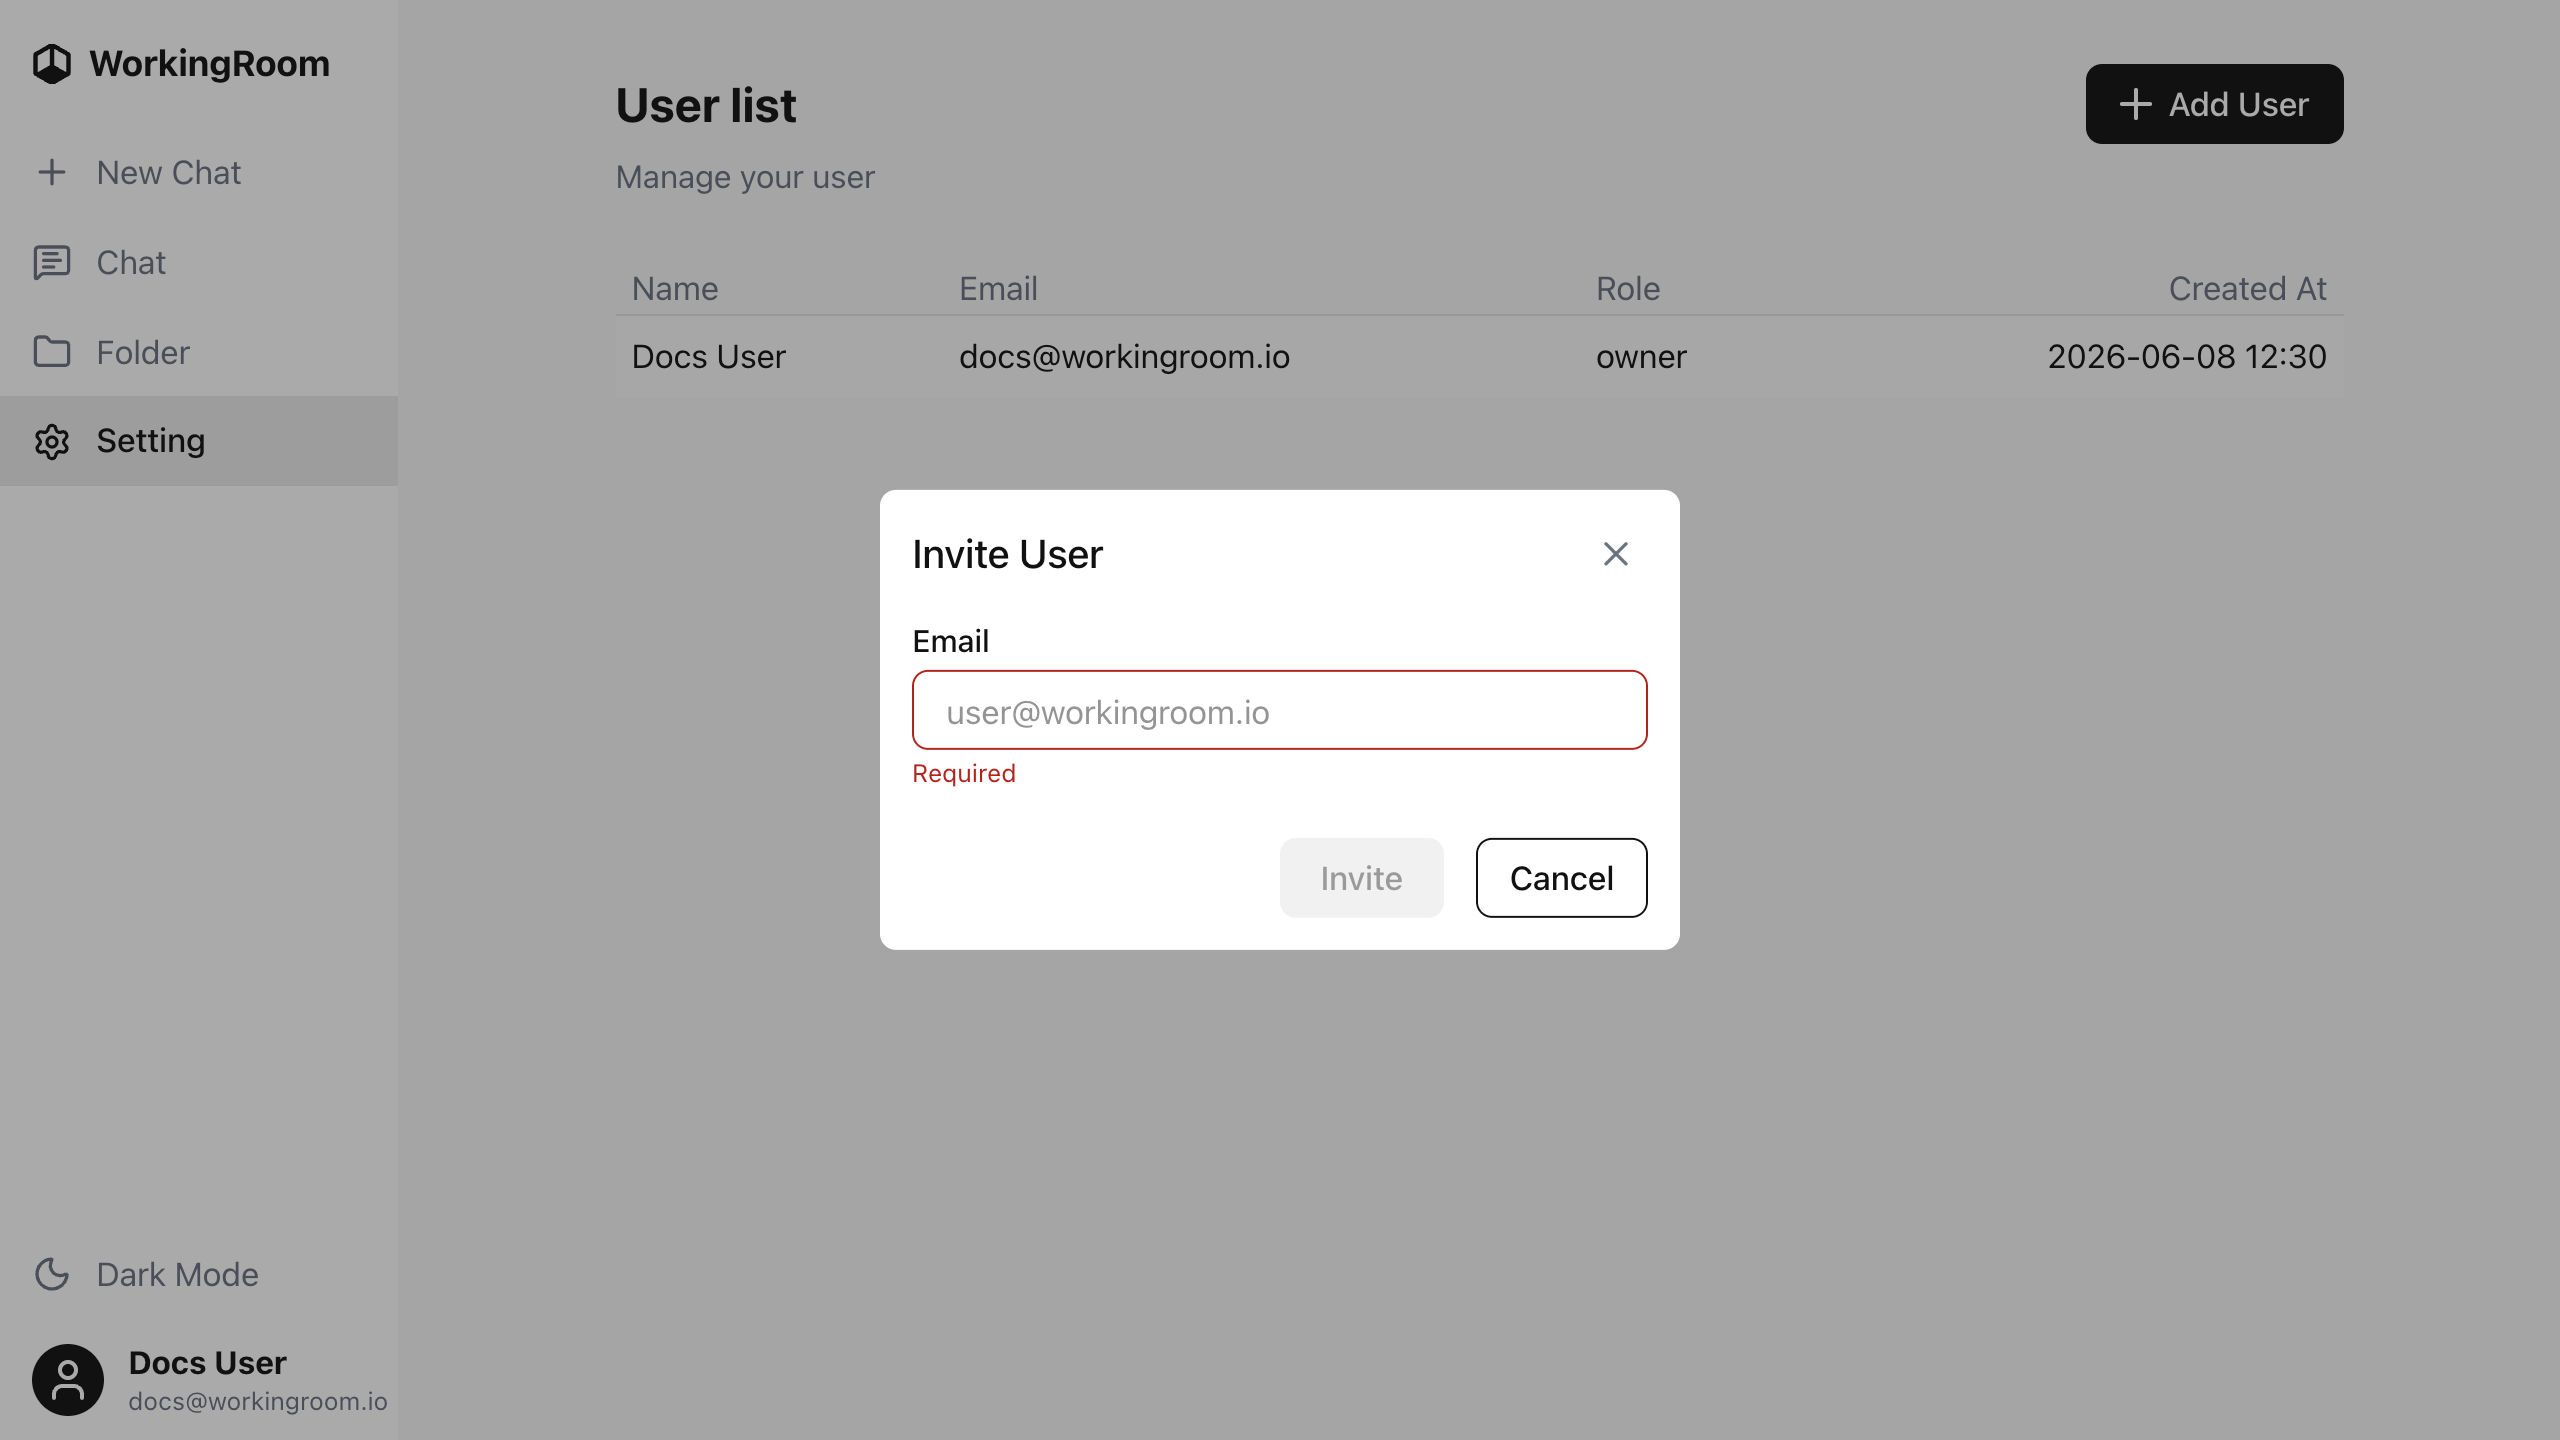Click the gear icon beside Setting

click(x=52, y=442)
